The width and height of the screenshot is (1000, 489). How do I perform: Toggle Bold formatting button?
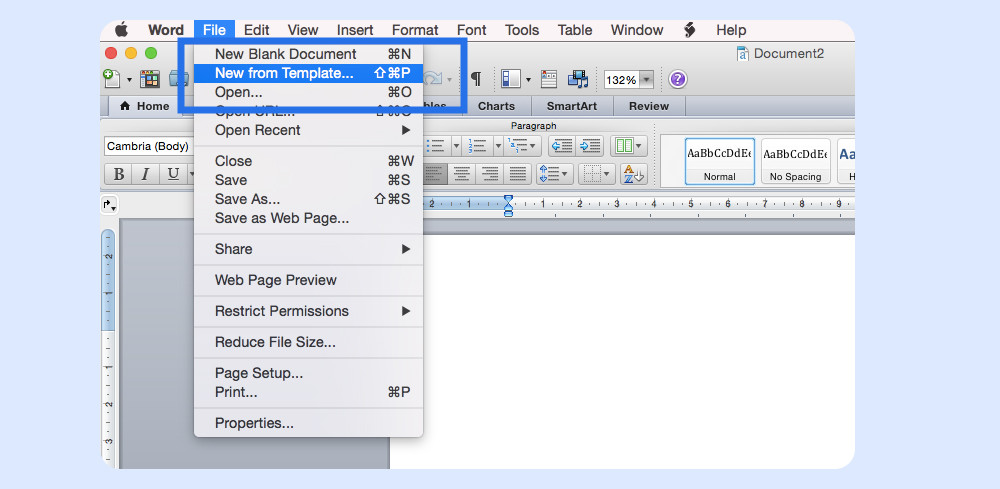(119, 174)
